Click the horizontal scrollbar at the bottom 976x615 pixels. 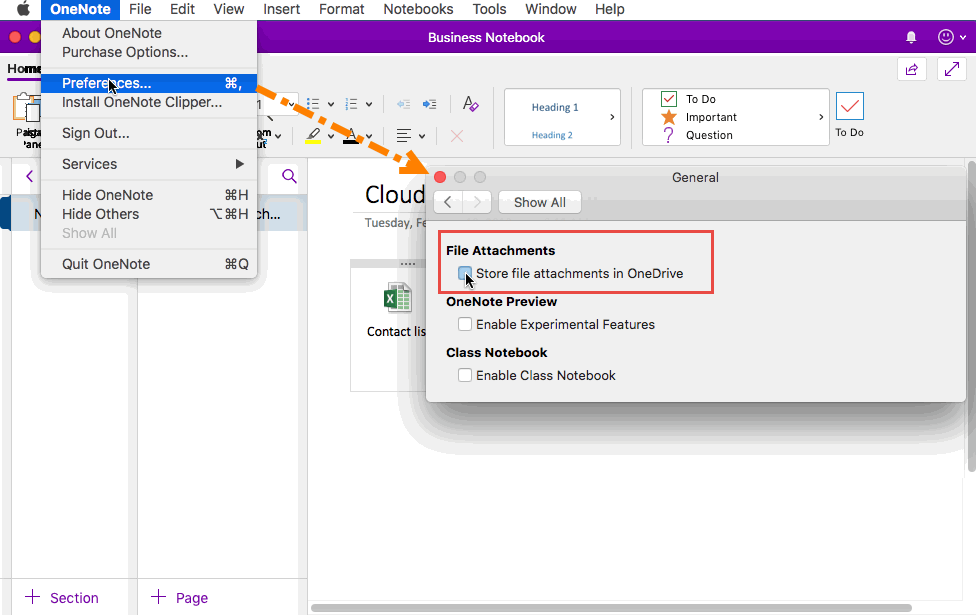pos(611,608)
